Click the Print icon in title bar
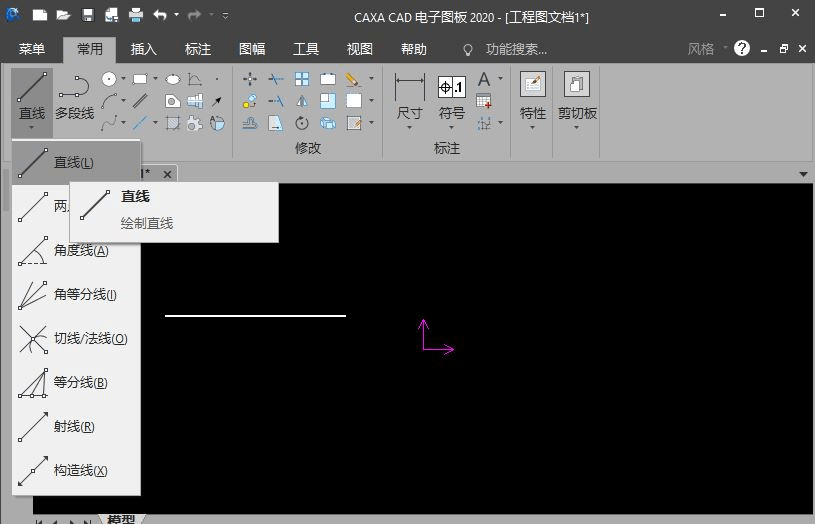This screenshot has height=524, width=815. pyautogui.click(x=135, y=16)
